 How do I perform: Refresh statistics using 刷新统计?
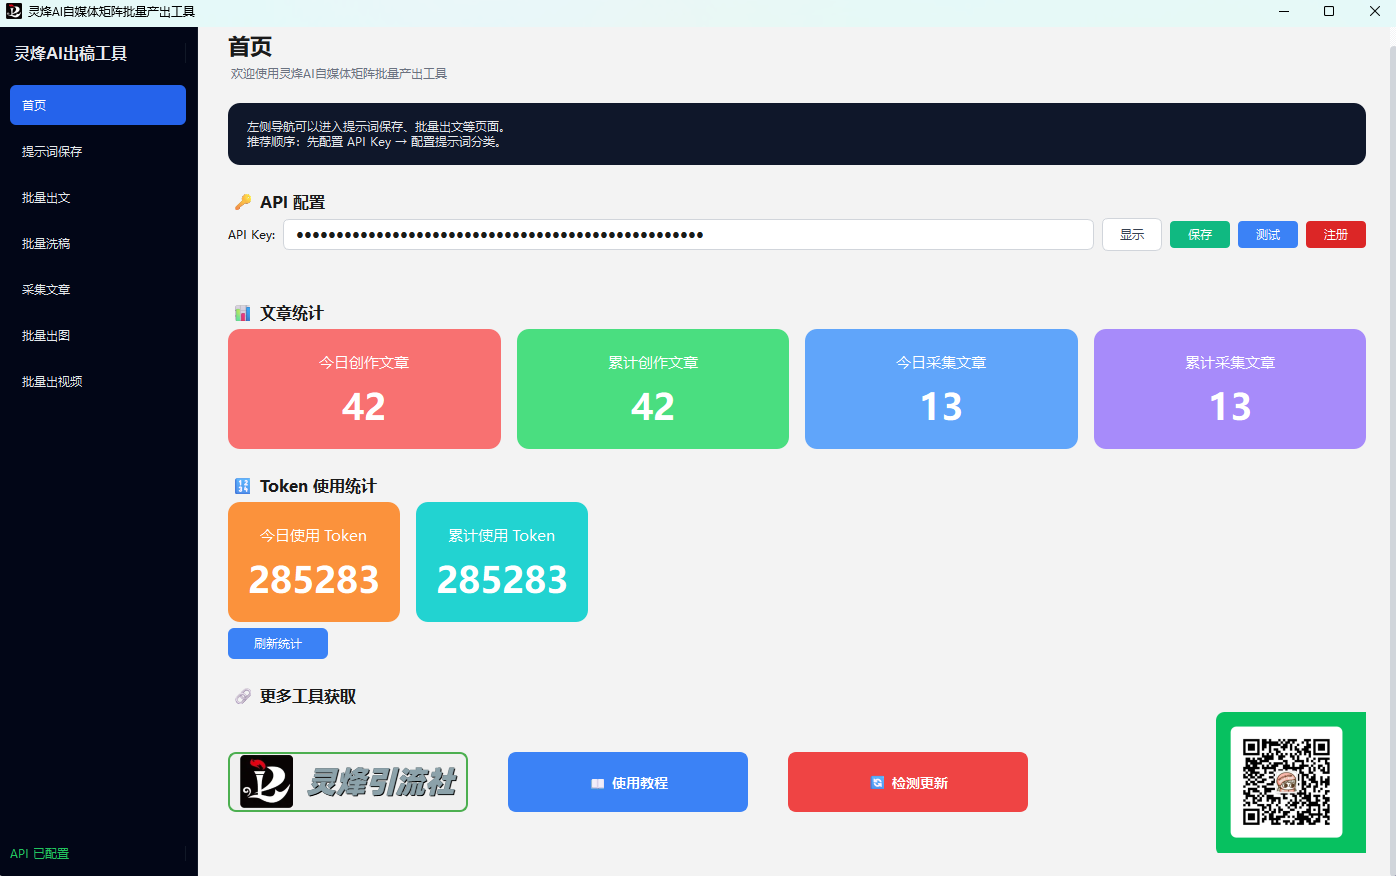point(277,643)
